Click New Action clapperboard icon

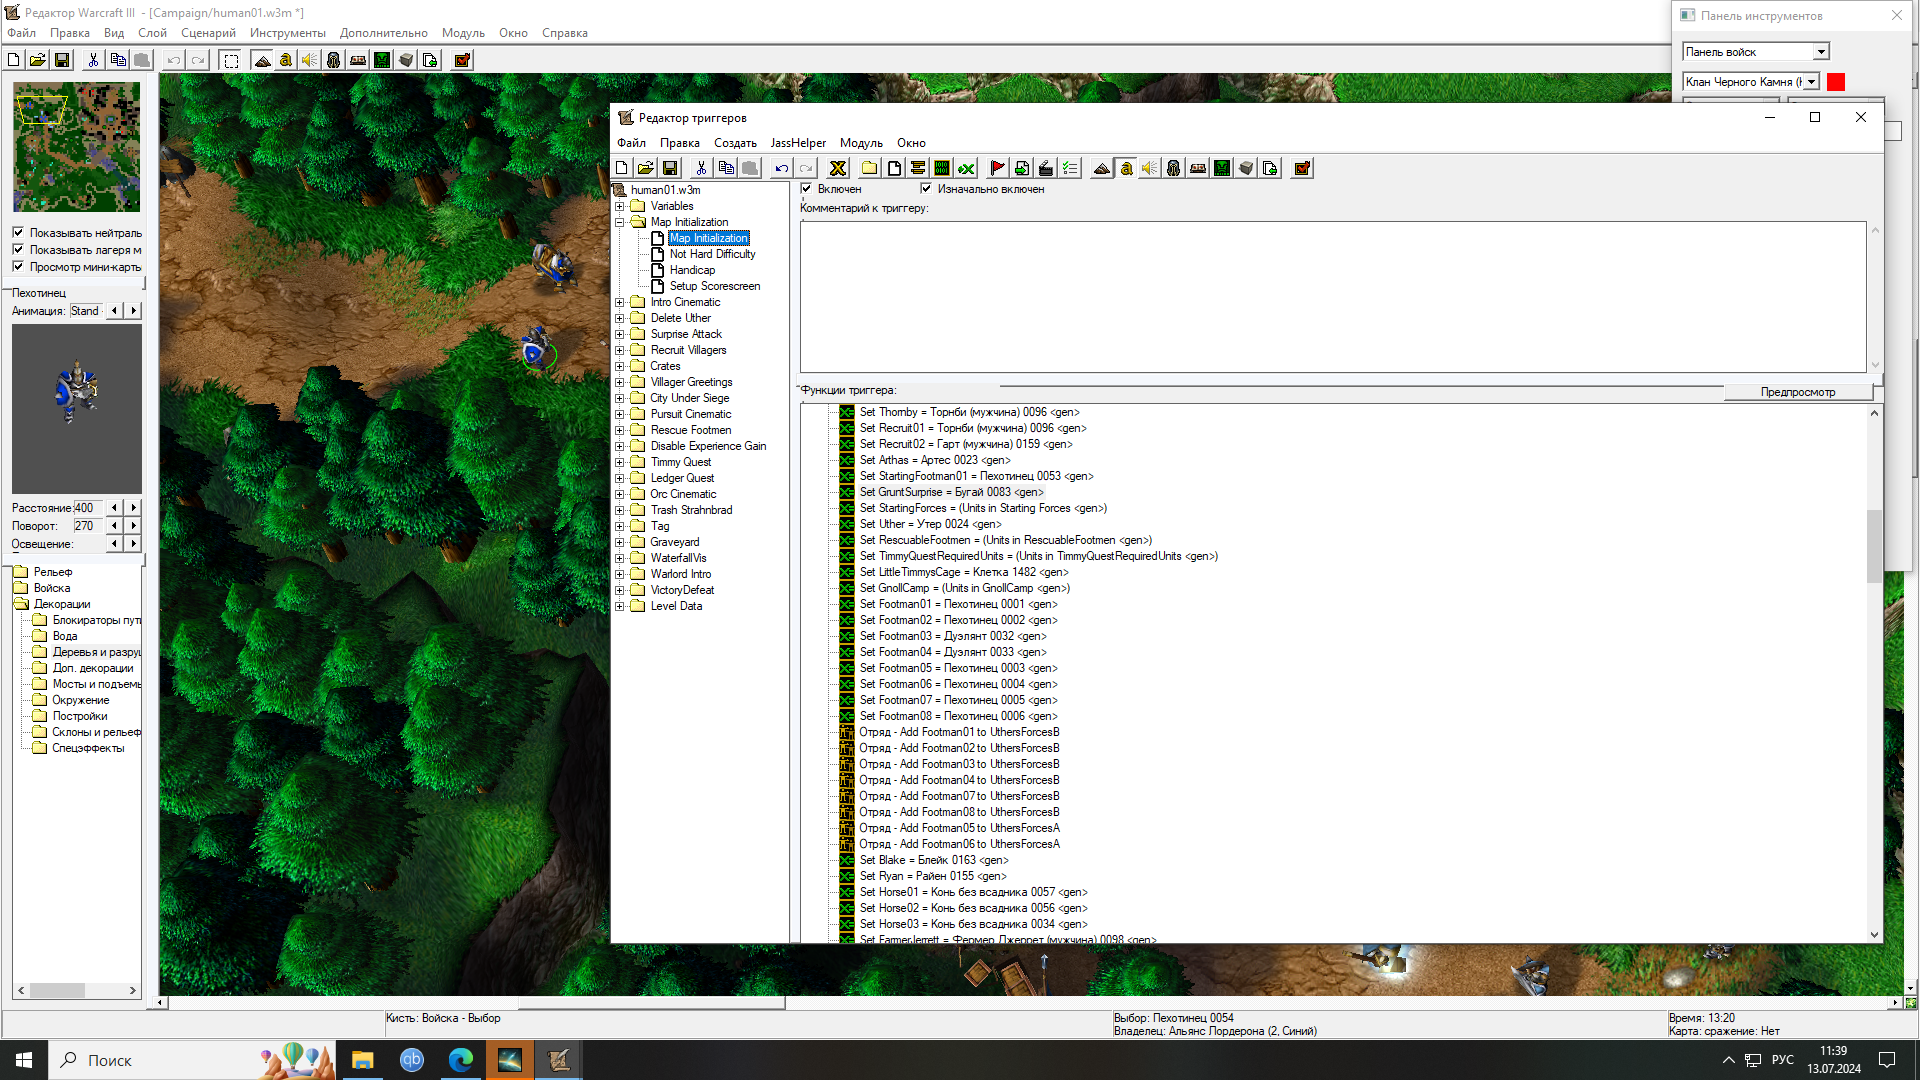point(1045,168)
